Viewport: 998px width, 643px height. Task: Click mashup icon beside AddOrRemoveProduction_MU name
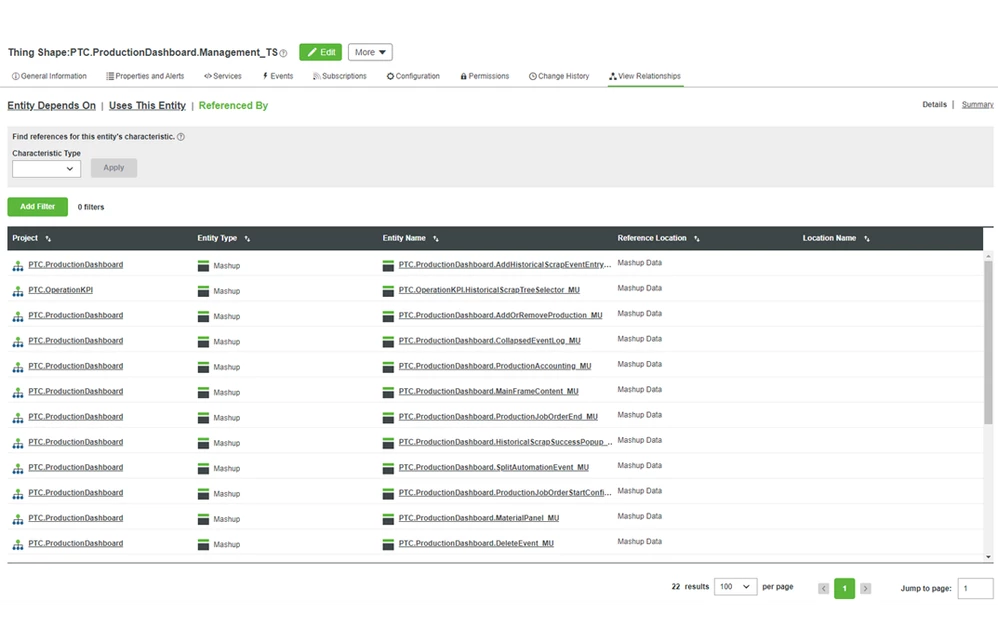pos(388,316)
